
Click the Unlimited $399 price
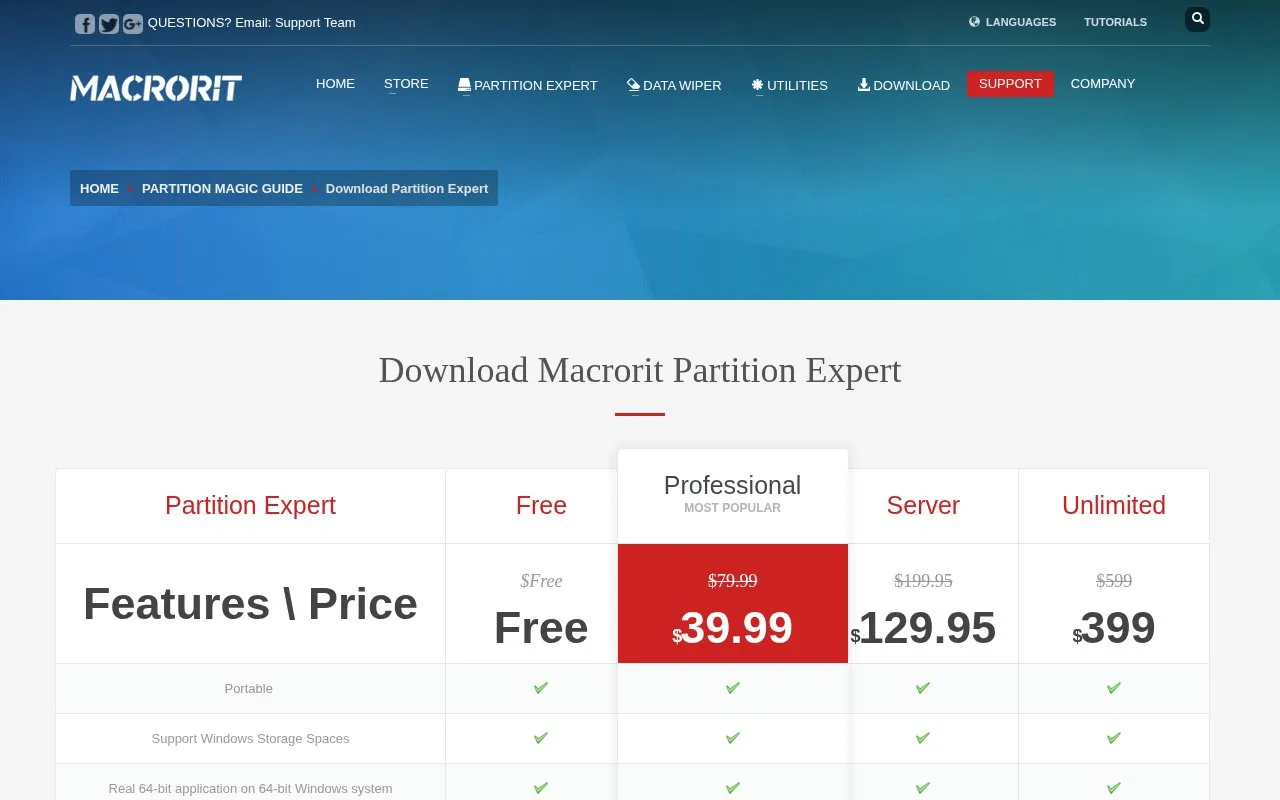pyautogui.click(x=1114, y=628)
